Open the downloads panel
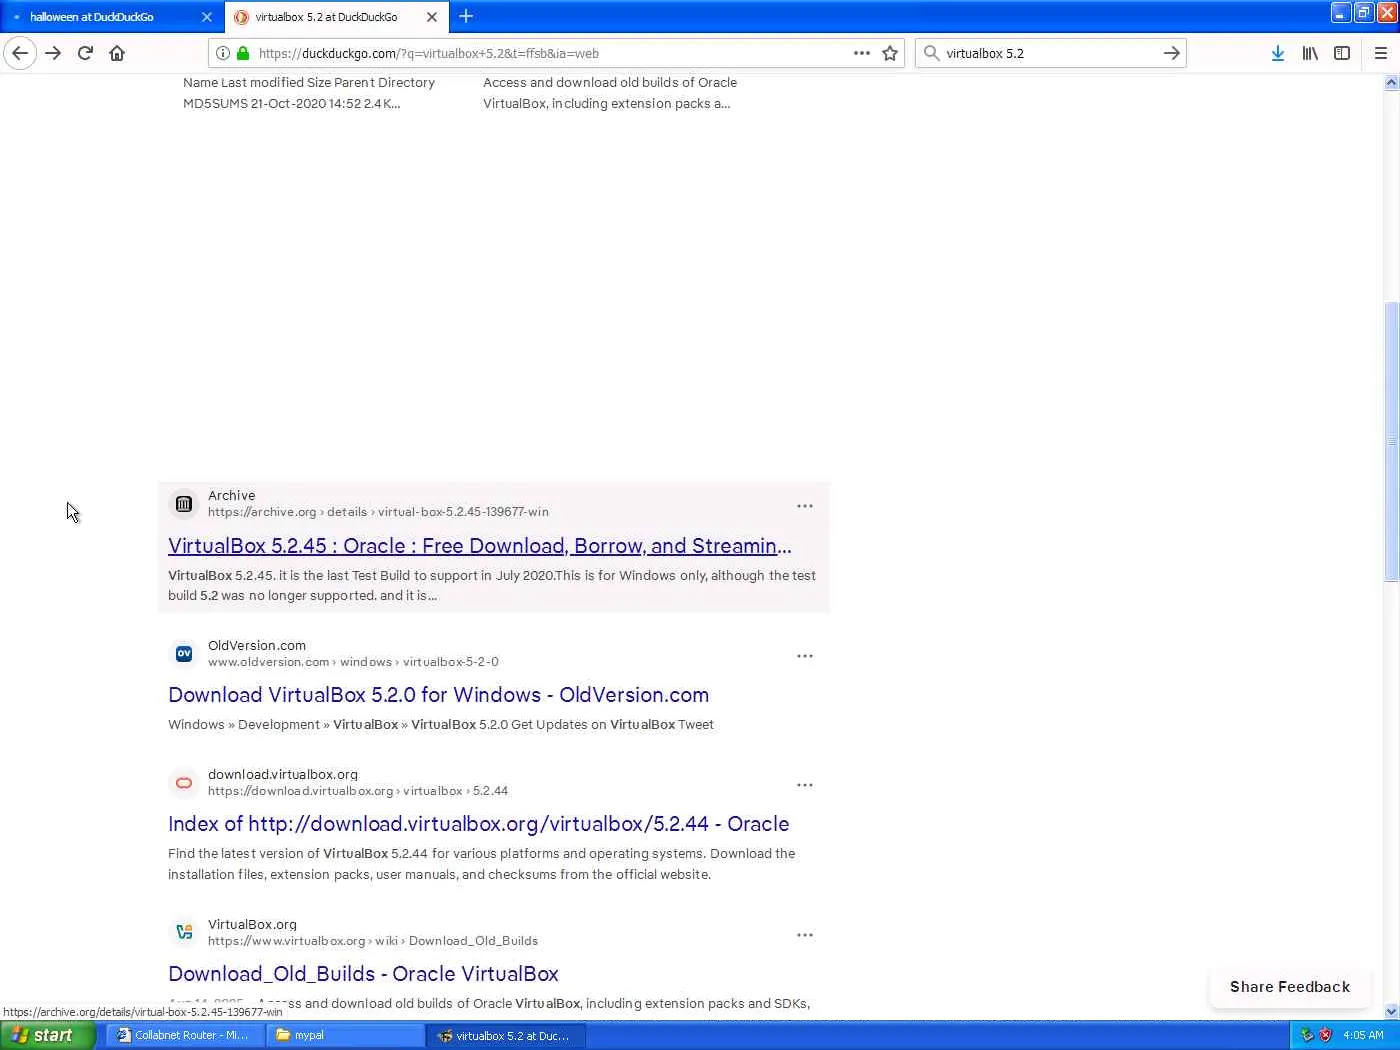 pos(1278,53)
